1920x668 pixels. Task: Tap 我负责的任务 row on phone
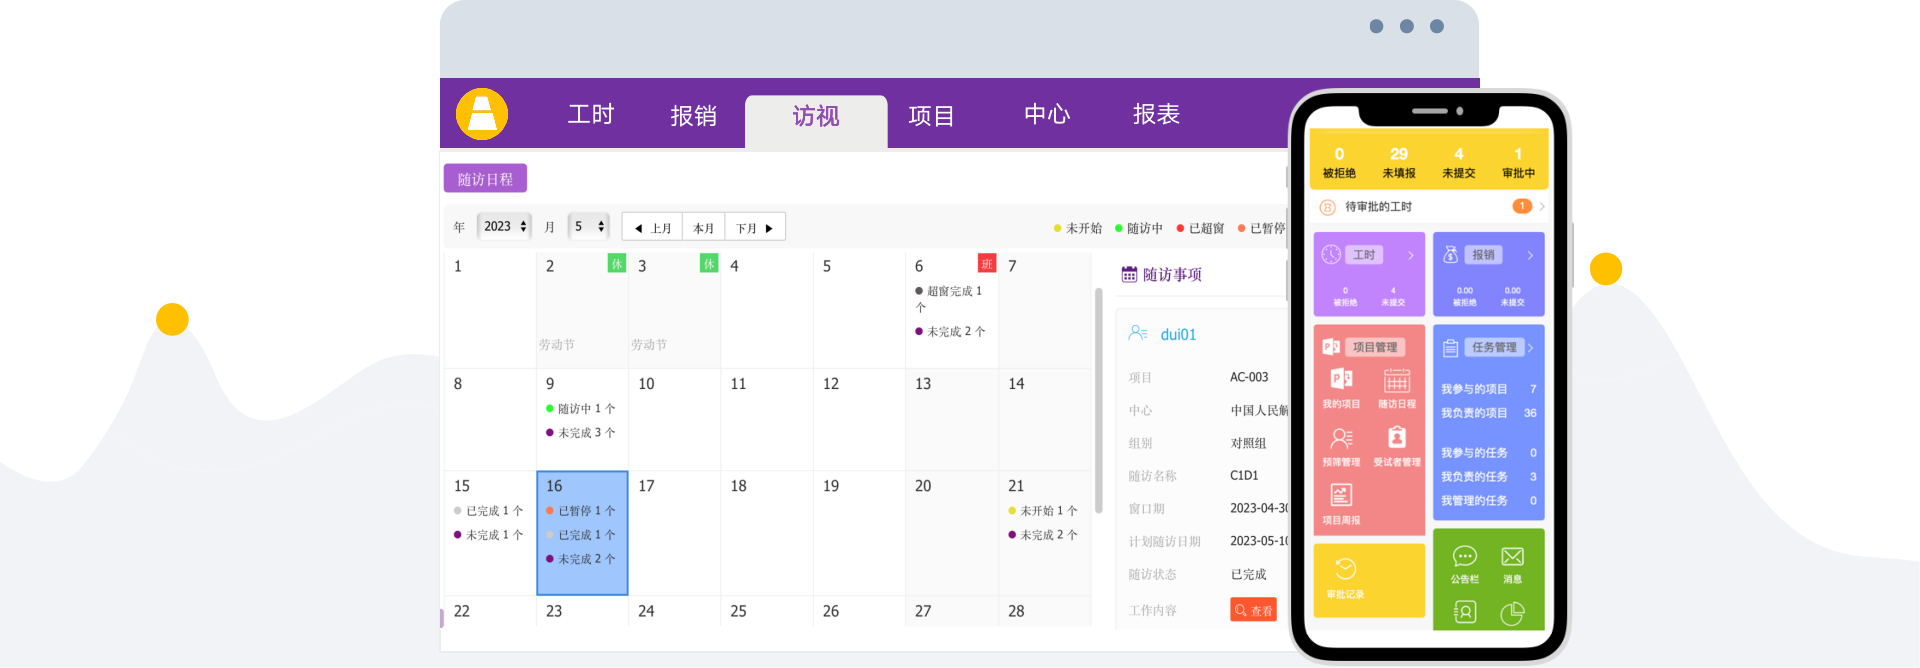[1488, 477]
